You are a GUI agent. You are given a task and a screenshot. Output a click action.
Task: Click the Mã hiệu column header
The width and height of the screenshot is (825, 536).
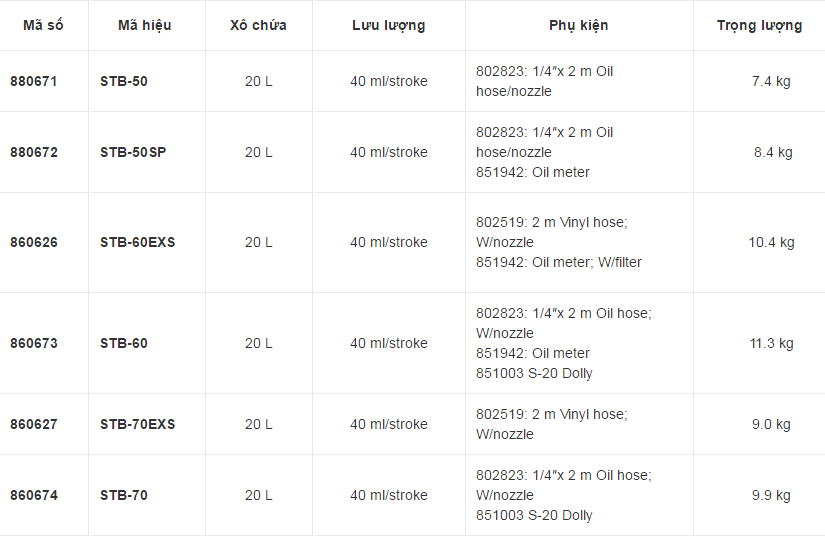145,25
